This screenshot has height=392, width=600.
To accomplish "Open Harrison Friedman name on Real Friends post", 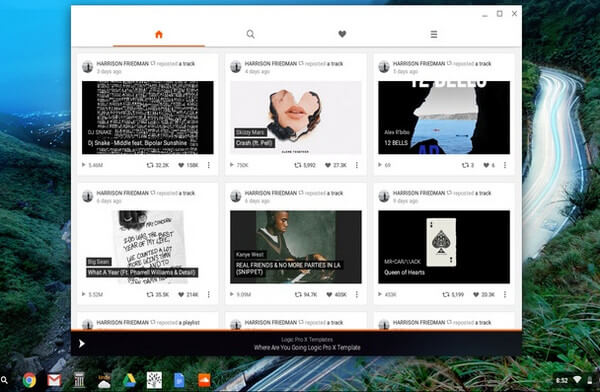I will tap(271, 193).
